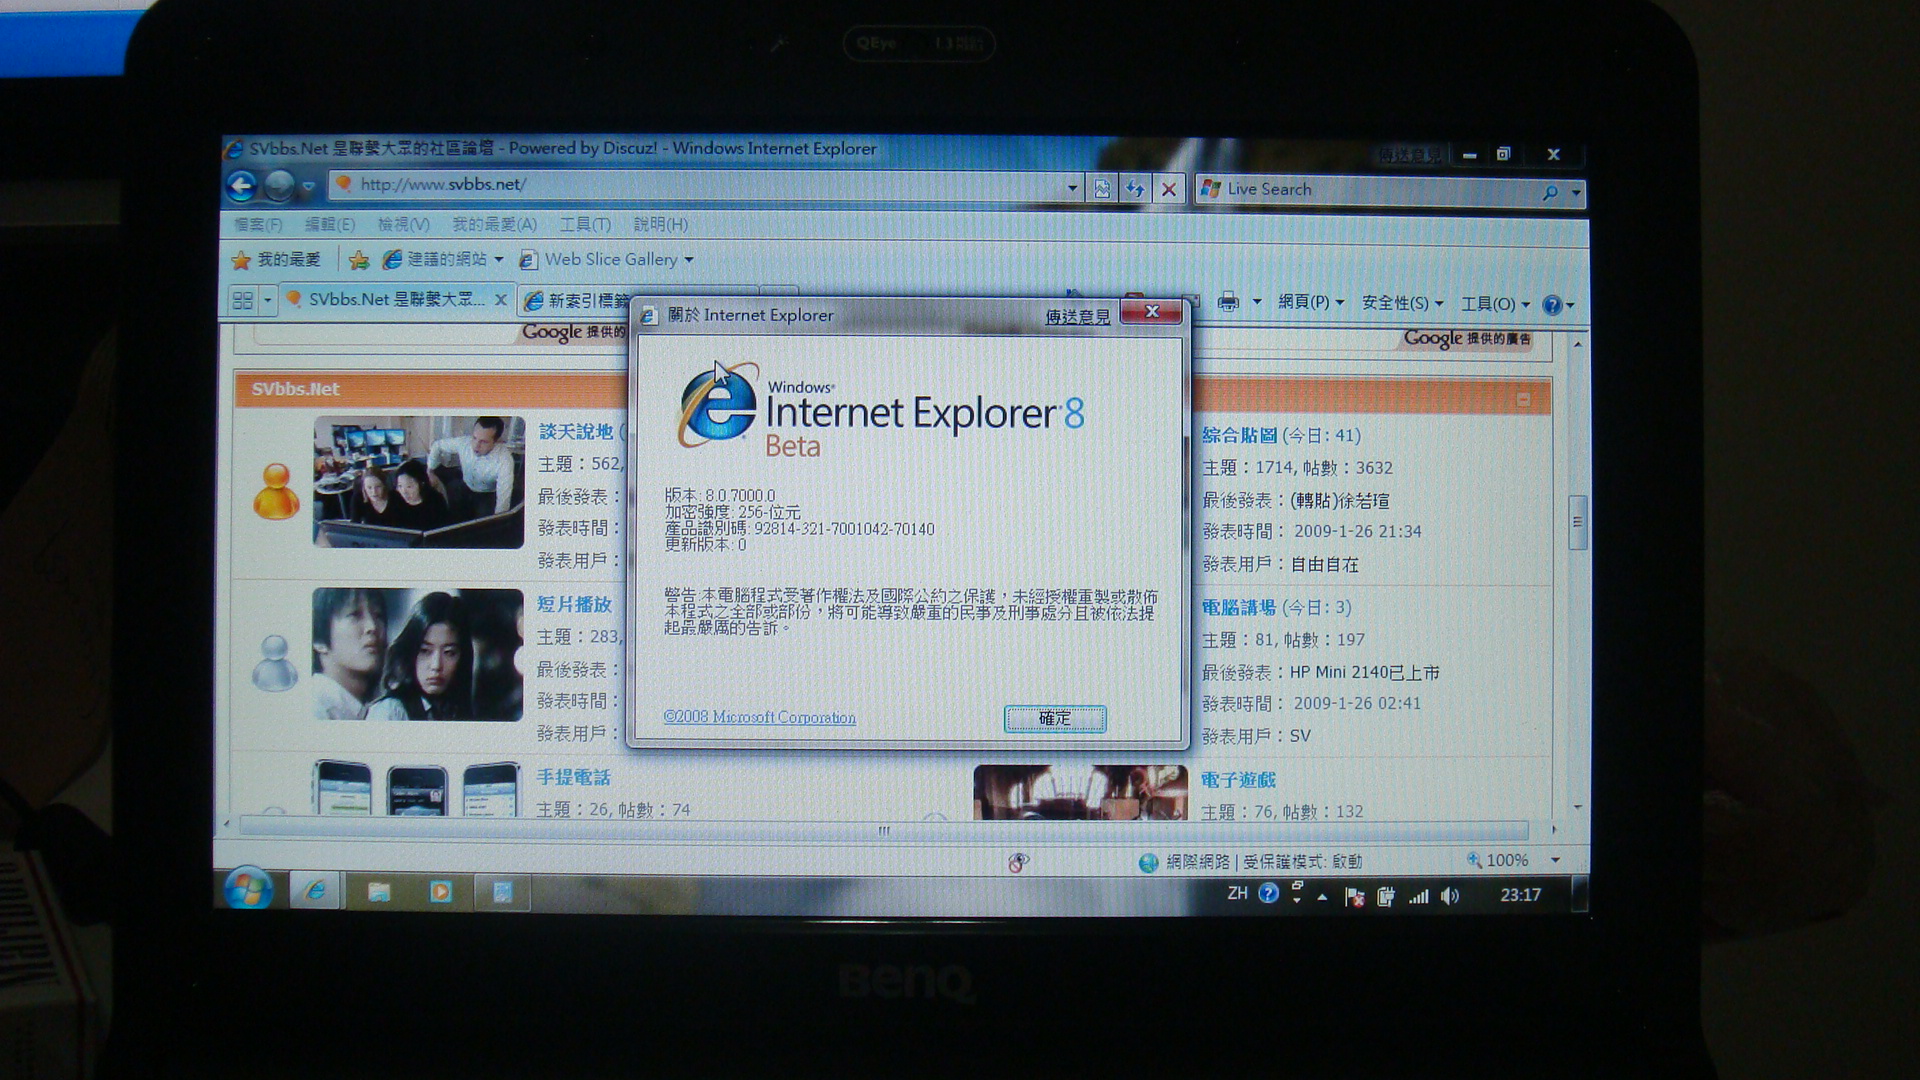Viewport: 1920px width, 1080px height.
Task: Click the page's vertical scrollbar thumb
Action: (1577, 522)
